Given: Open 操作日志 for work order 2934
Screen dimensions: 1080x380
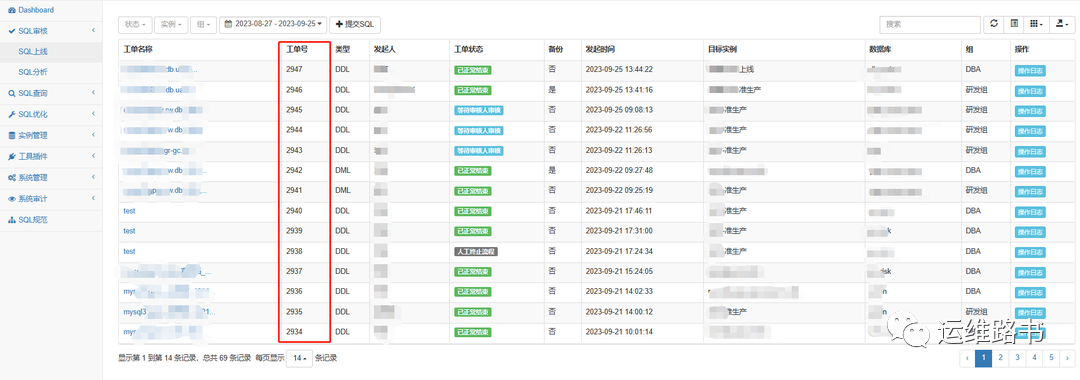Looking at the screenshot, I should click(1030, 332).
